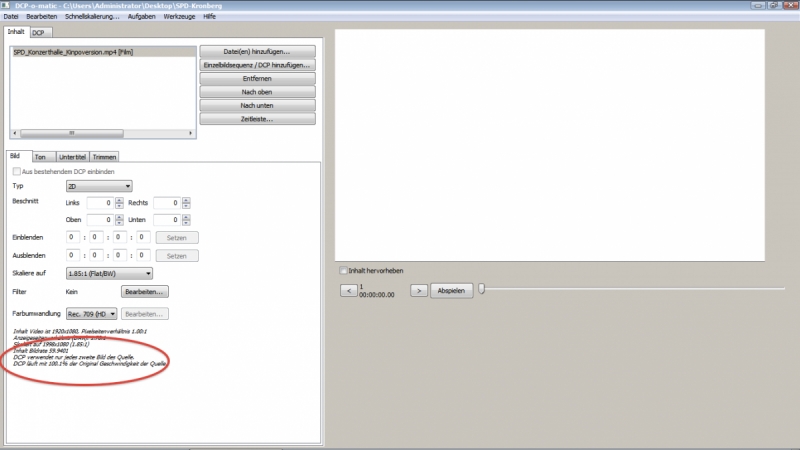This screenshot has width=800, height=450.
Task: Step forward one frame with the > button
Action: pos(420,290)
